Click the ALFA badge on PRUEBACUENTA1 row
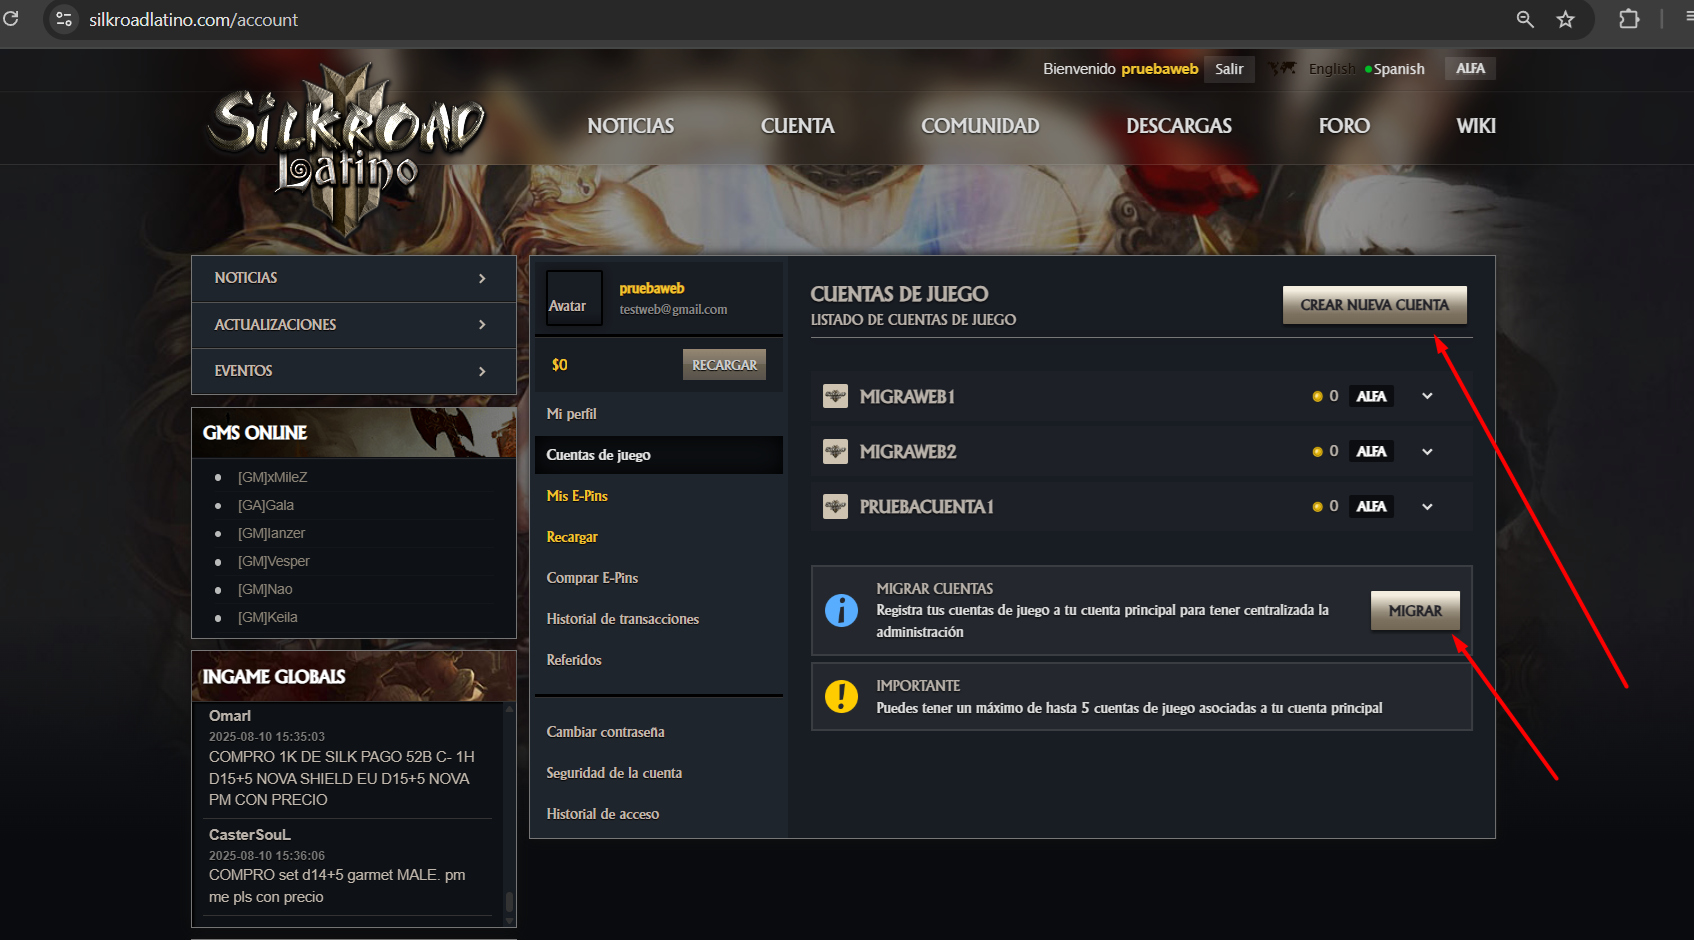Viewport: 1694px width, 940px height. 1371,506
